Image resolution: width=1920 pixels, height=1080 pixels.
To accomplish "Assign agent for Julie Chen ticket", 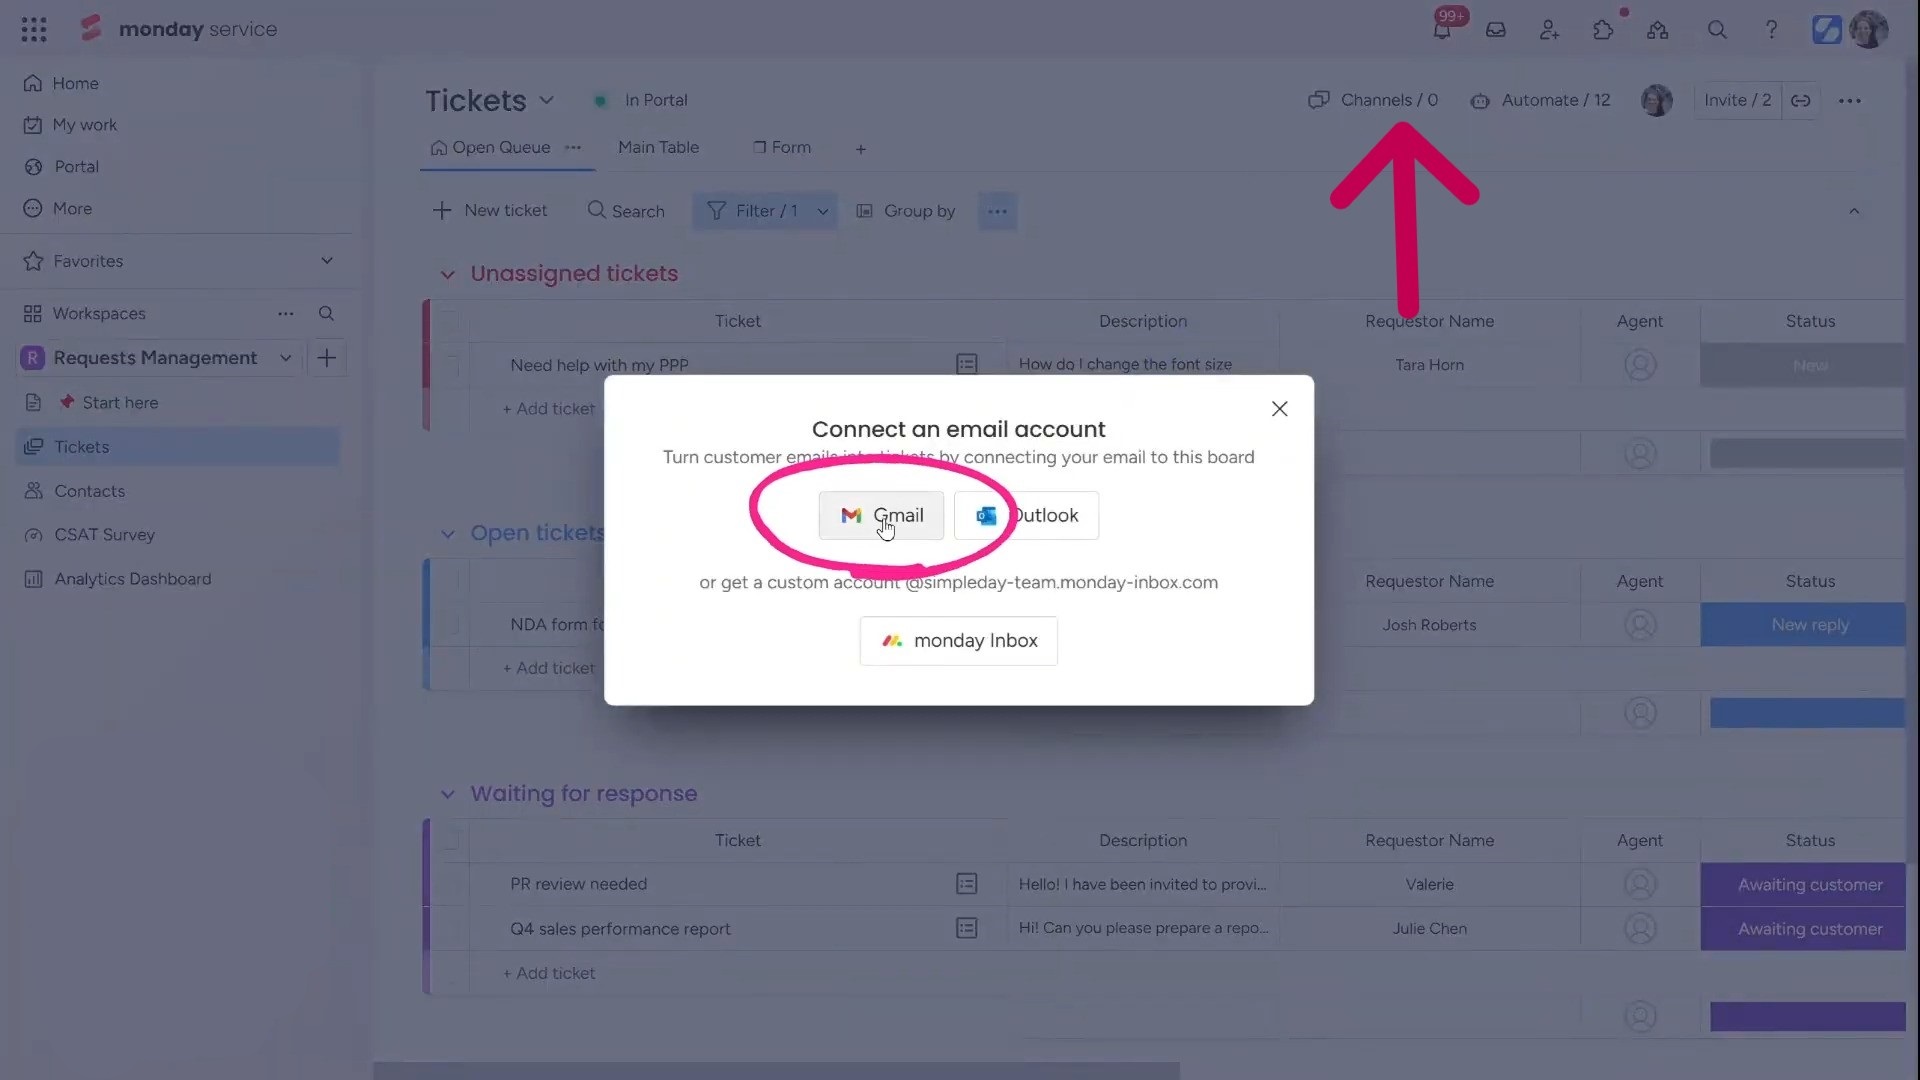I will (x=1640, y=928).
